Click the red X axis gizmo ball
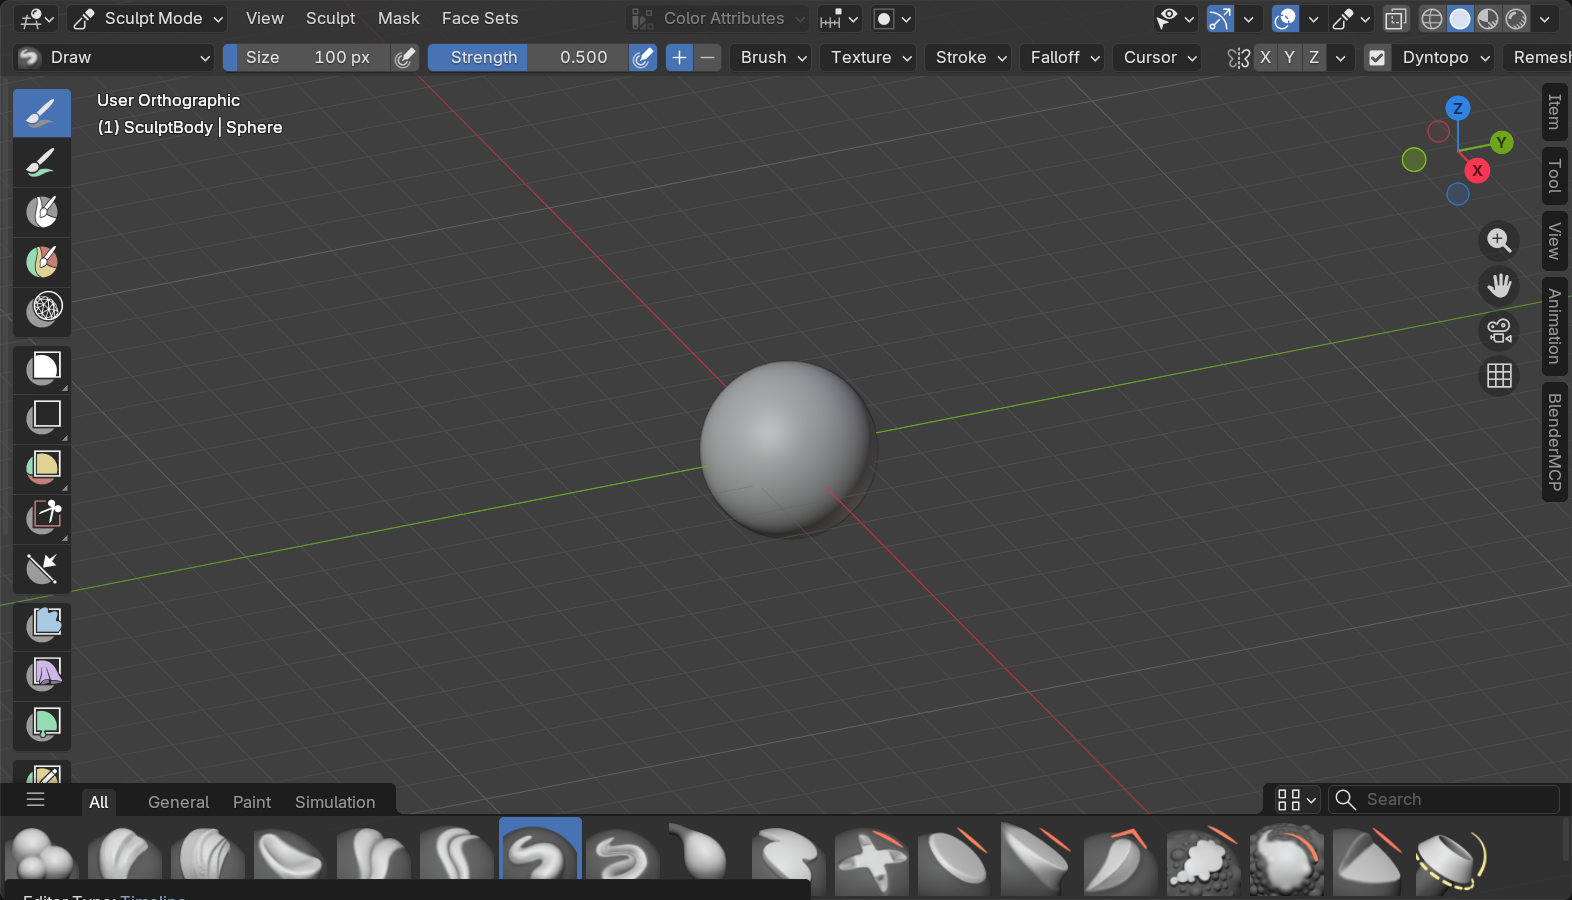This screenshot has height=900, width=1572. point(1477,171)
